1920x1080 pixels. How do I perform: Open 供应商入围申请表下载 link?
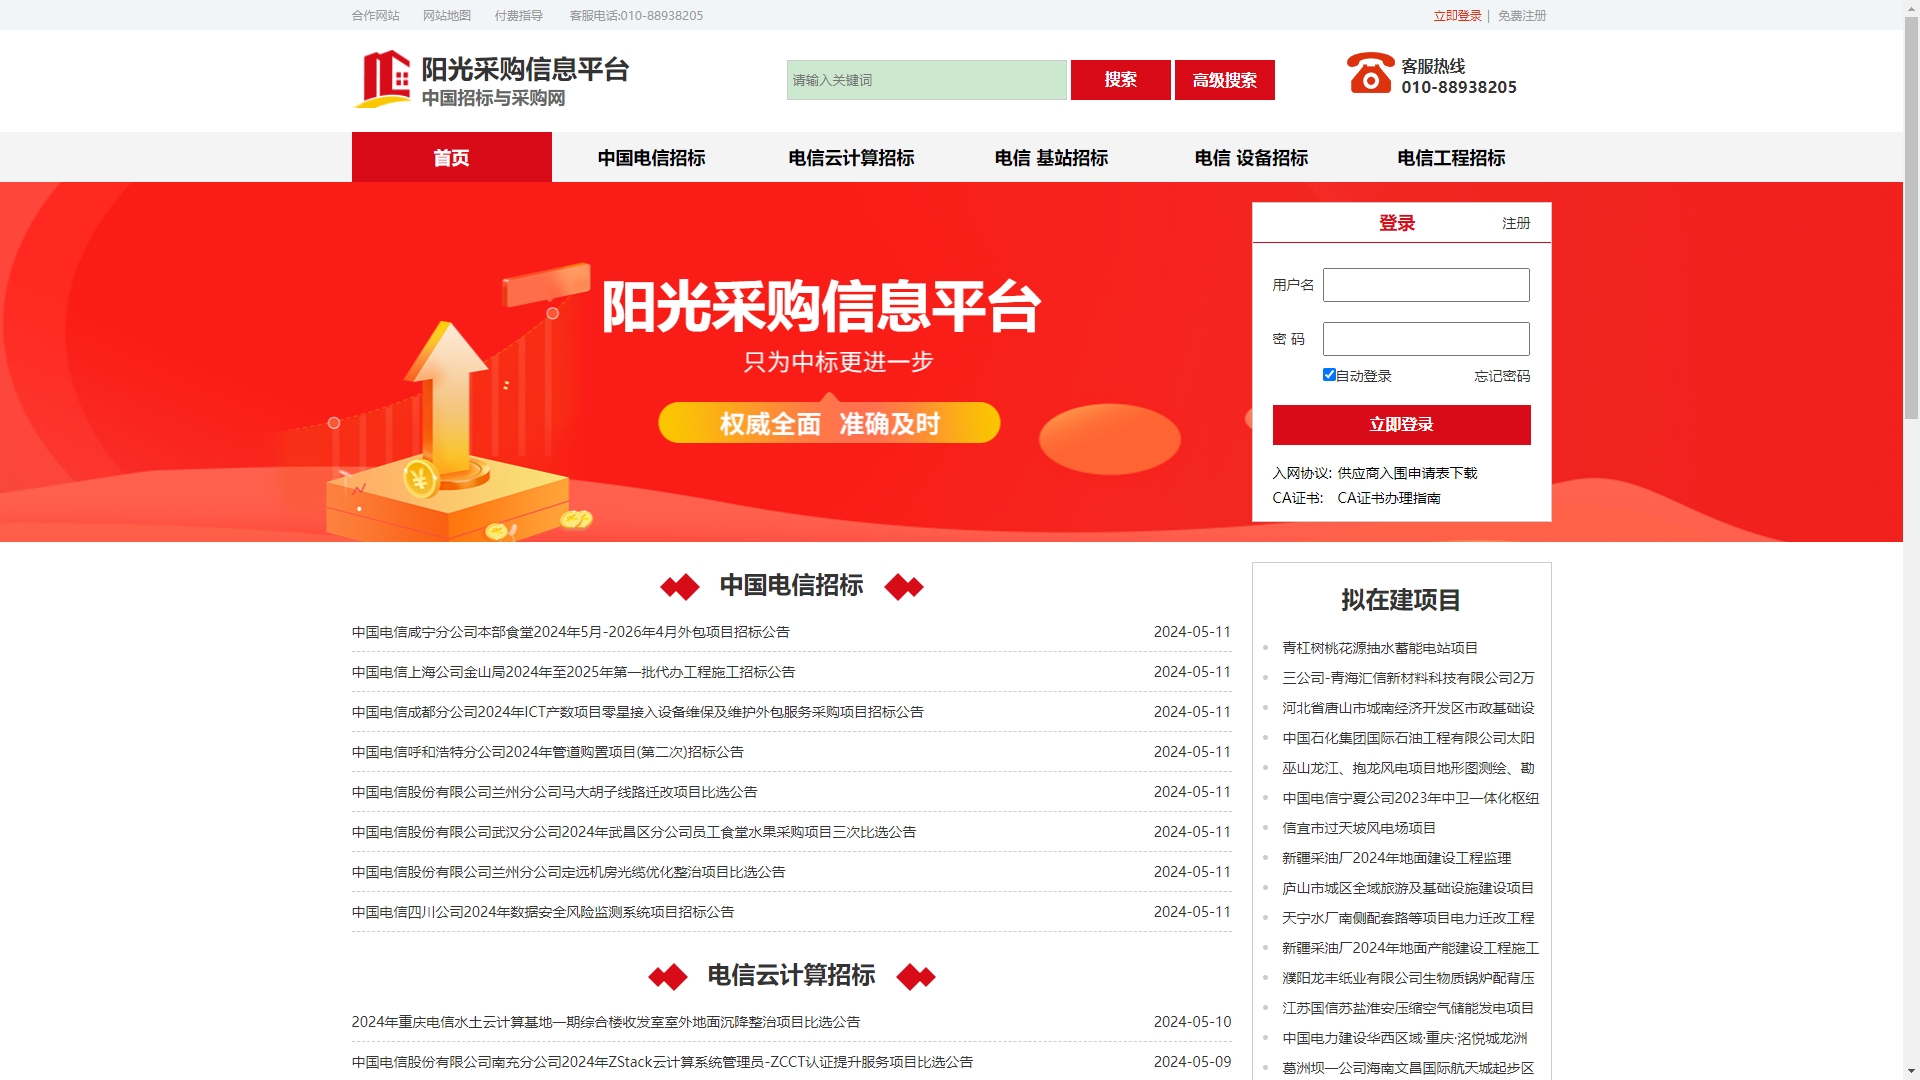coord(1407,473)
